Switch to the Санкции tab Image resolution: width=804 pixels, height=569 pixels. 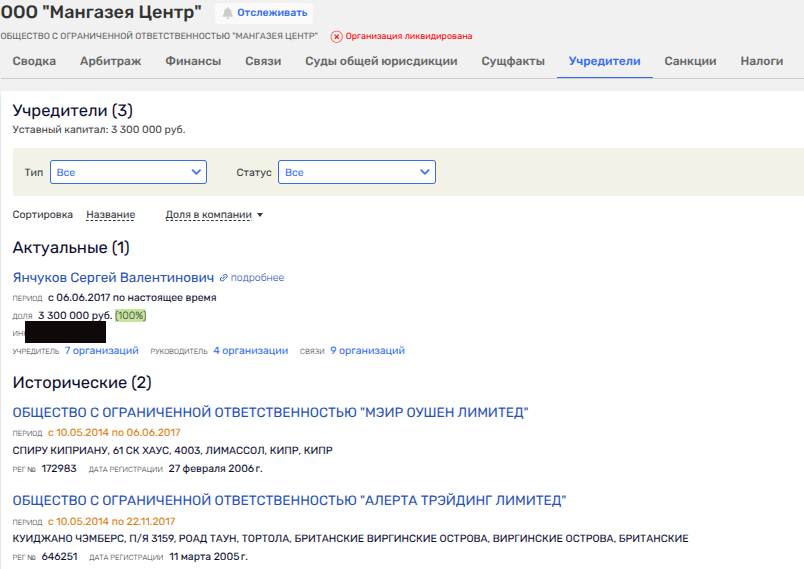[690, 62]
